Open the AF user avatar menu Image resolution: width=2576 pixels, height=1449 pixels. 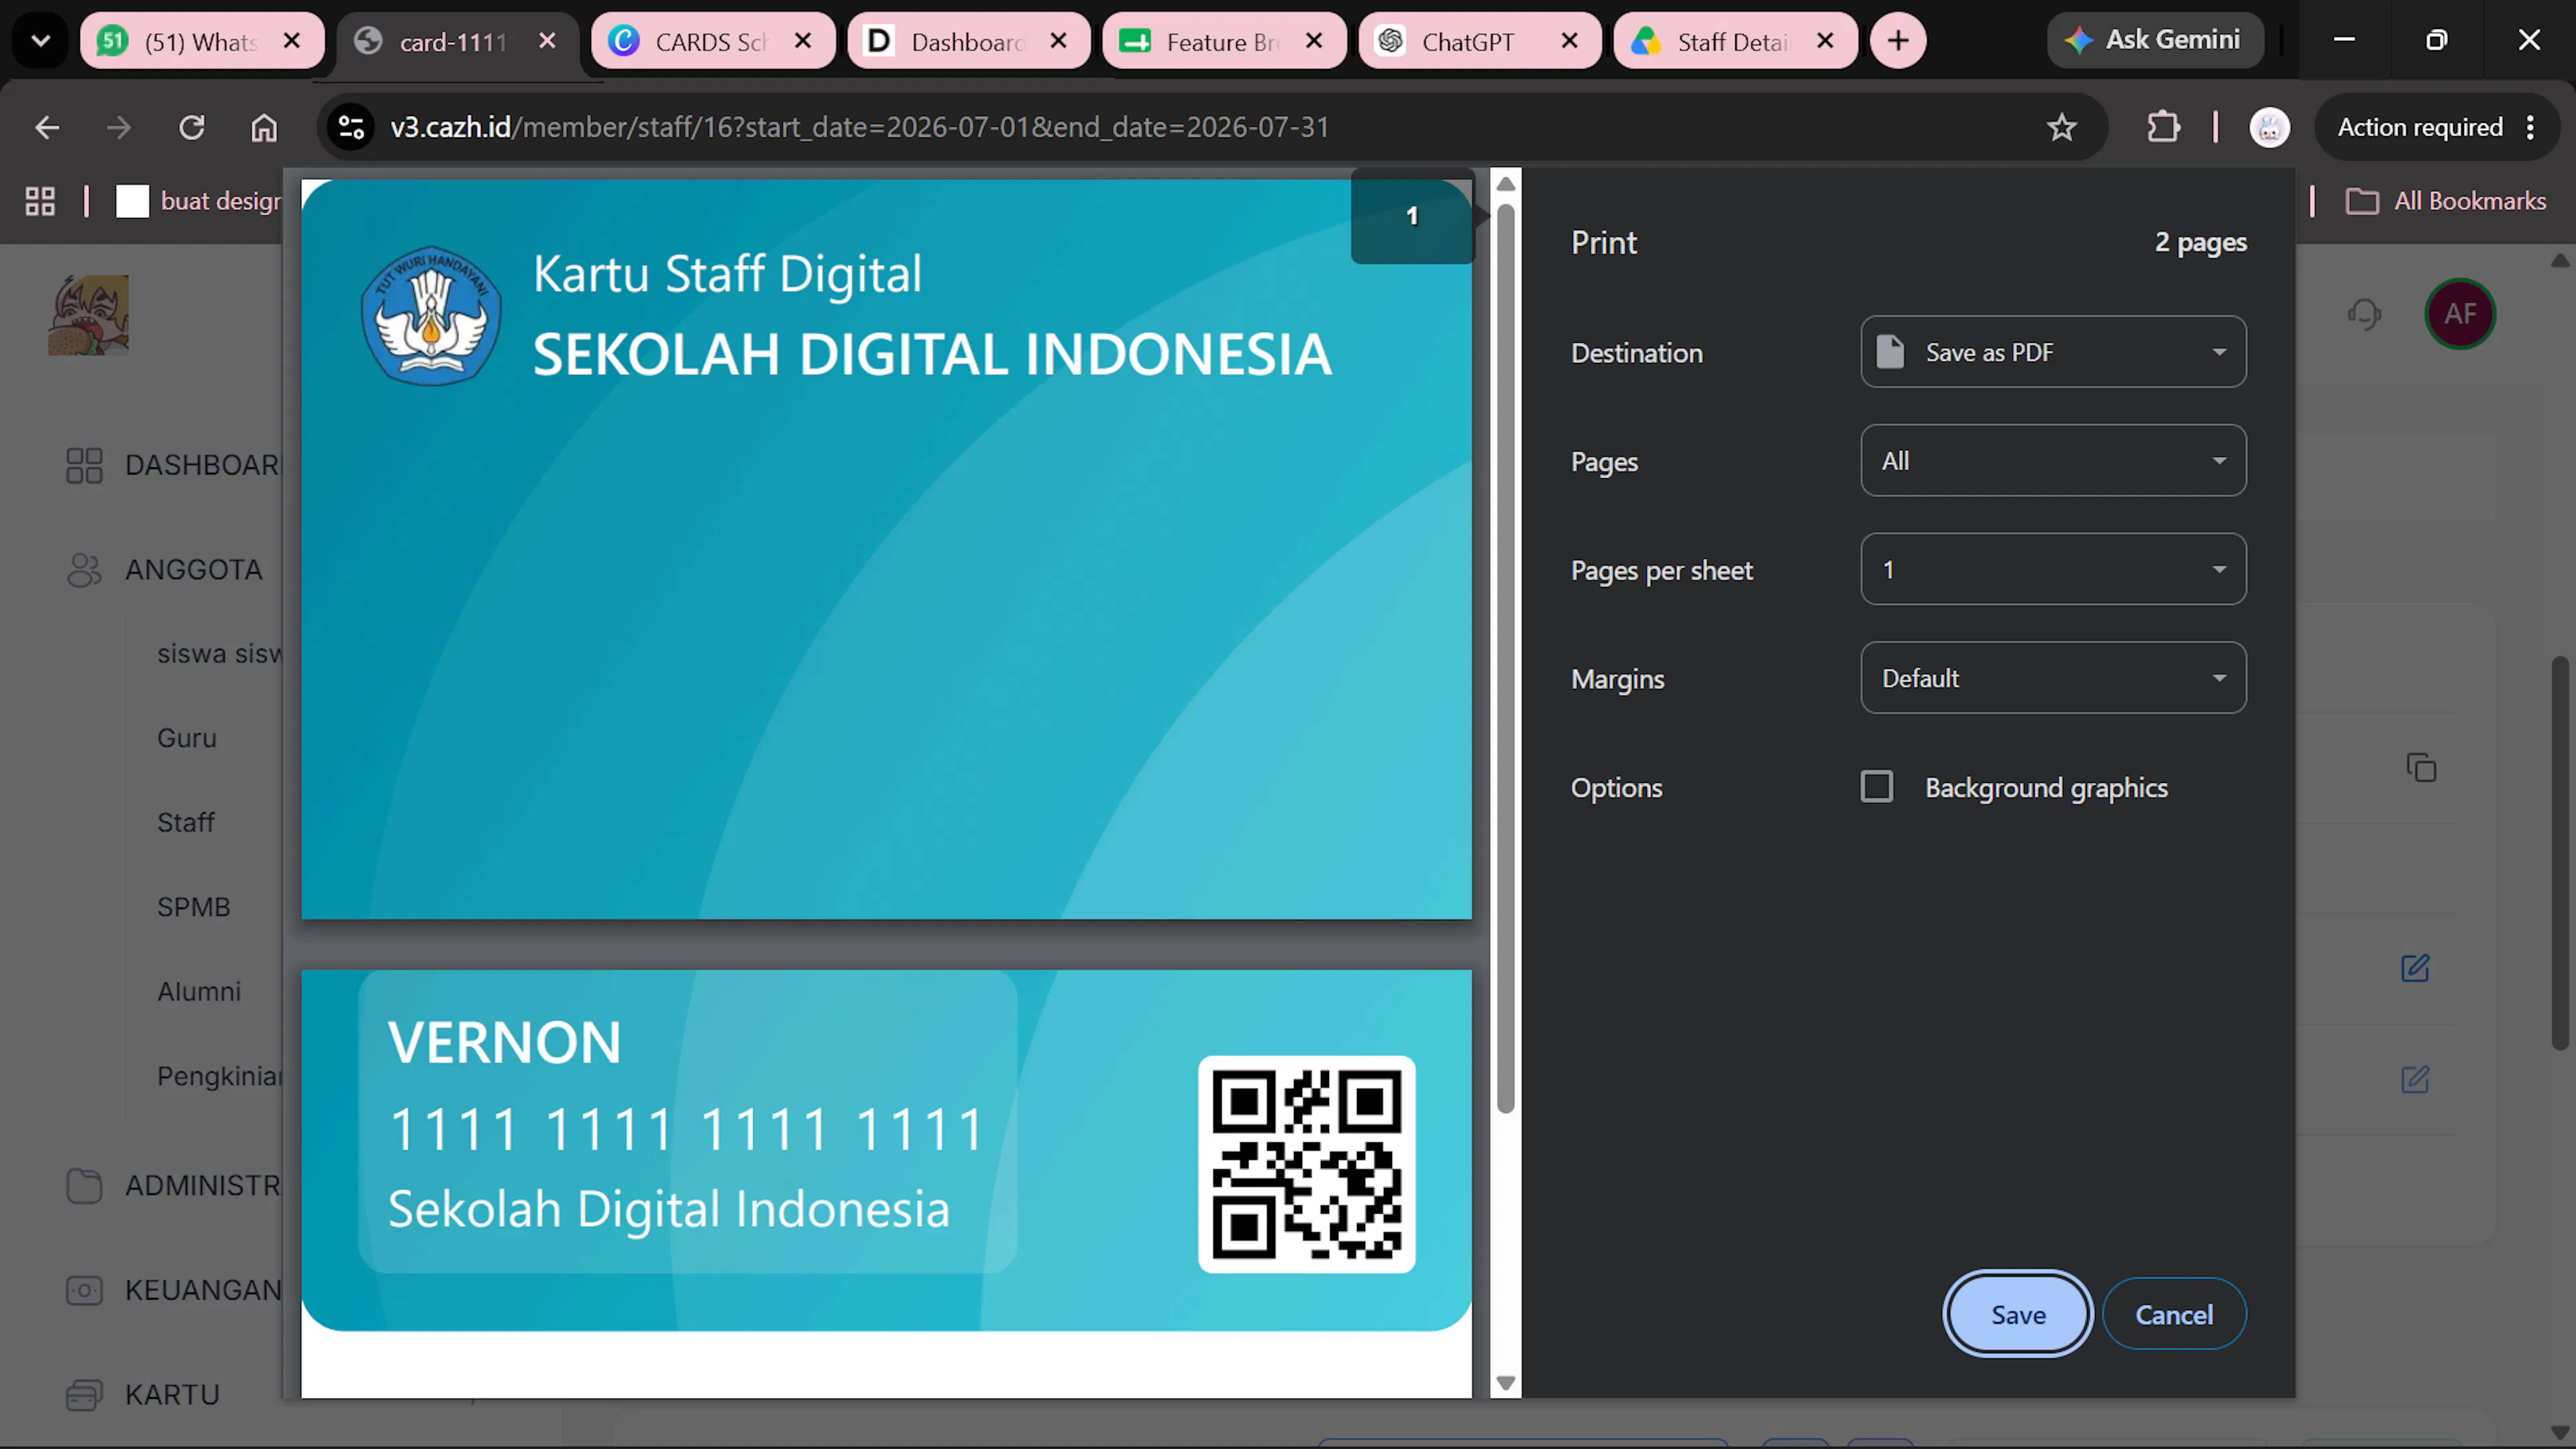2460,314
